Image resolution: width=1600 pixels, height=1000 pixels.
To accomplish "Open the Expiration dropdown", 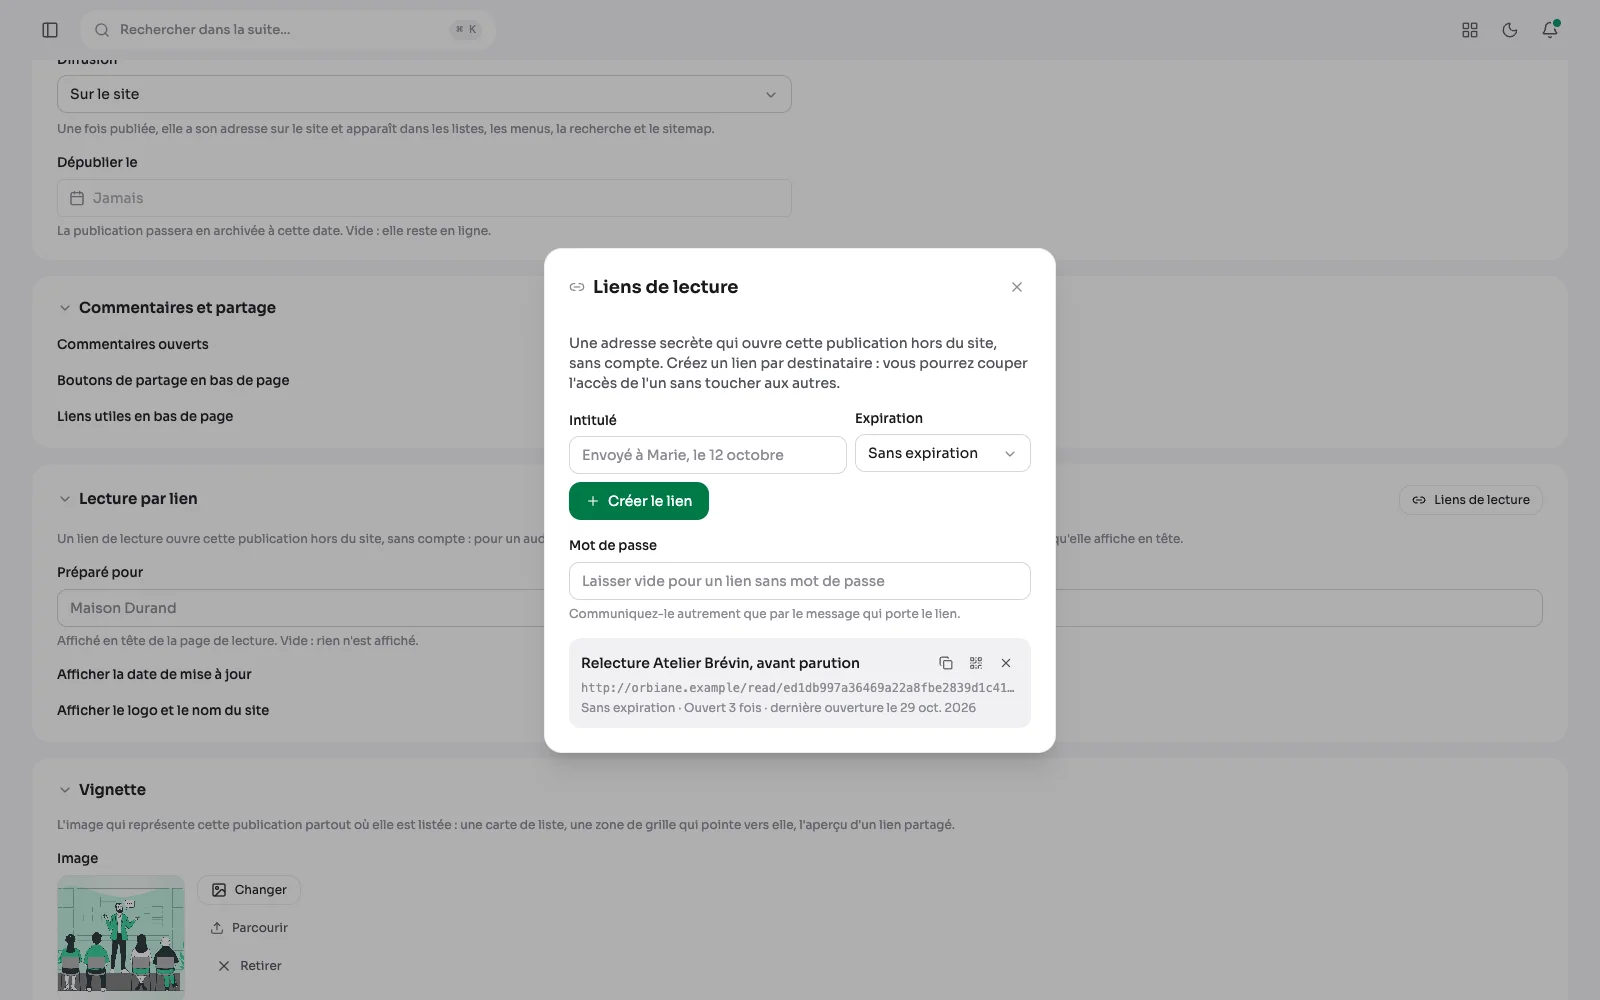I will [942, 453].
